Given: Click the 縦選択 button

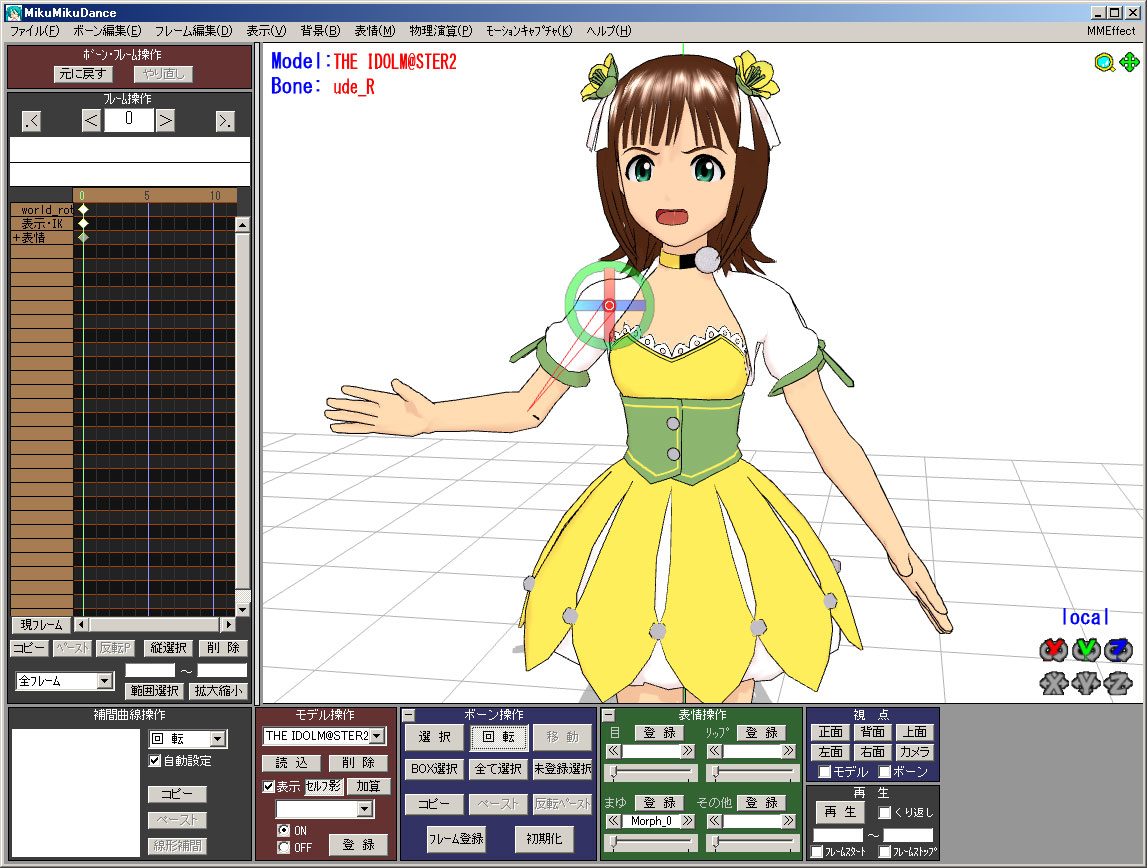Looking at the screenshot, I should [x=168, y=648].
